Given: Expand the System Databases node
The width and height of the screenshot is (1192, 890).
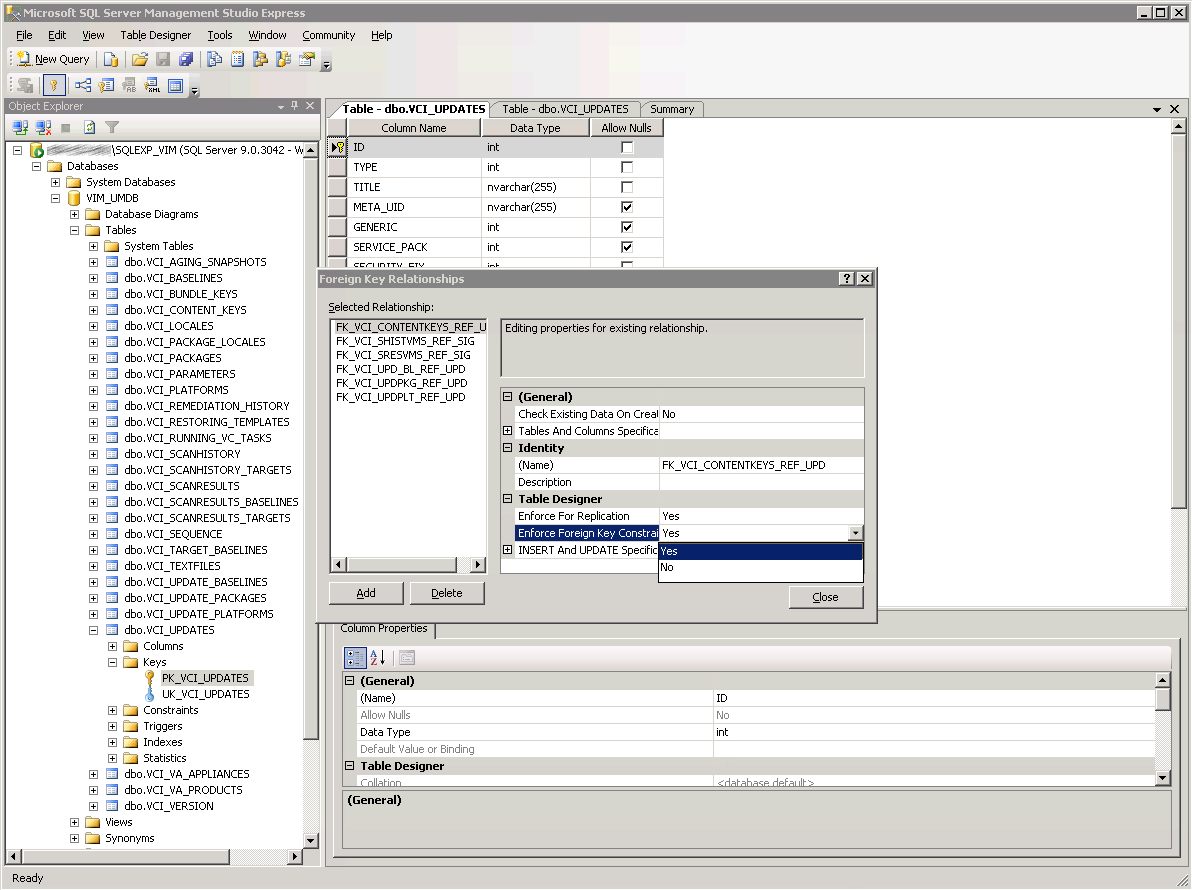Looking at the screenshot, I should tap(55, 182).
